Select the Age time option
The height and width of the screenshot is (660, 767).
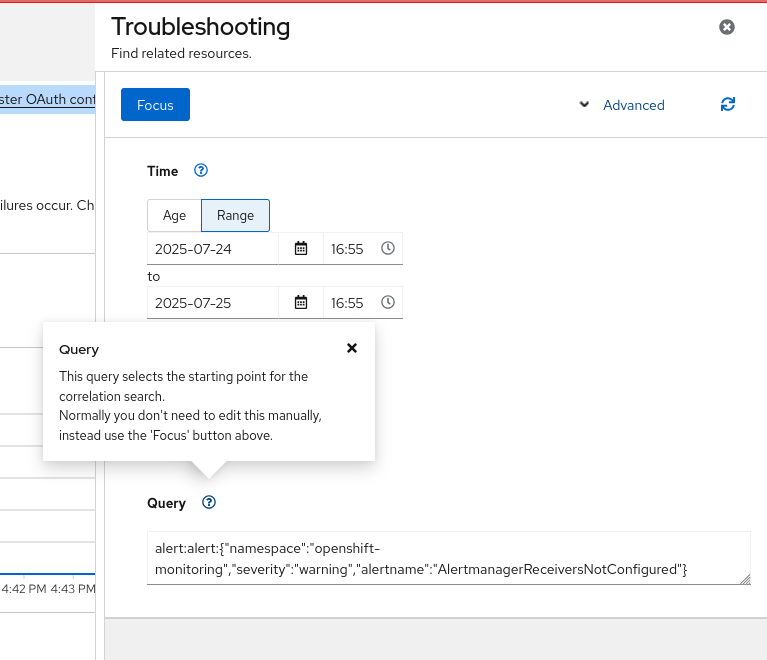pos(174,215)
